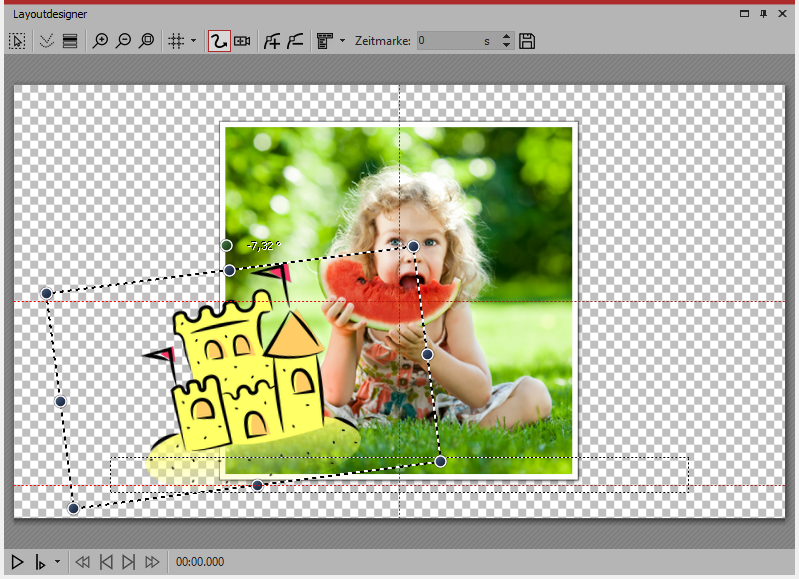The image size is (799, 579).
Task: Click the Layoutdesigner panel title
Action: [x=50, y=14]
